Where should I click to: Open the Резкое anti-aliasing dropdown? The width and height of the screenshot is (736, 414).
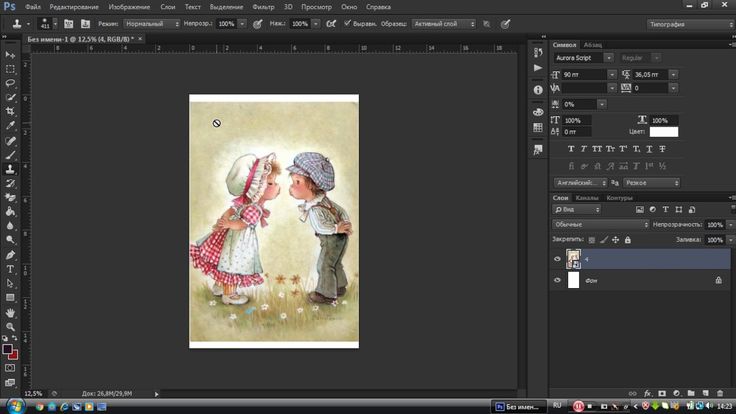coord(652,183)
